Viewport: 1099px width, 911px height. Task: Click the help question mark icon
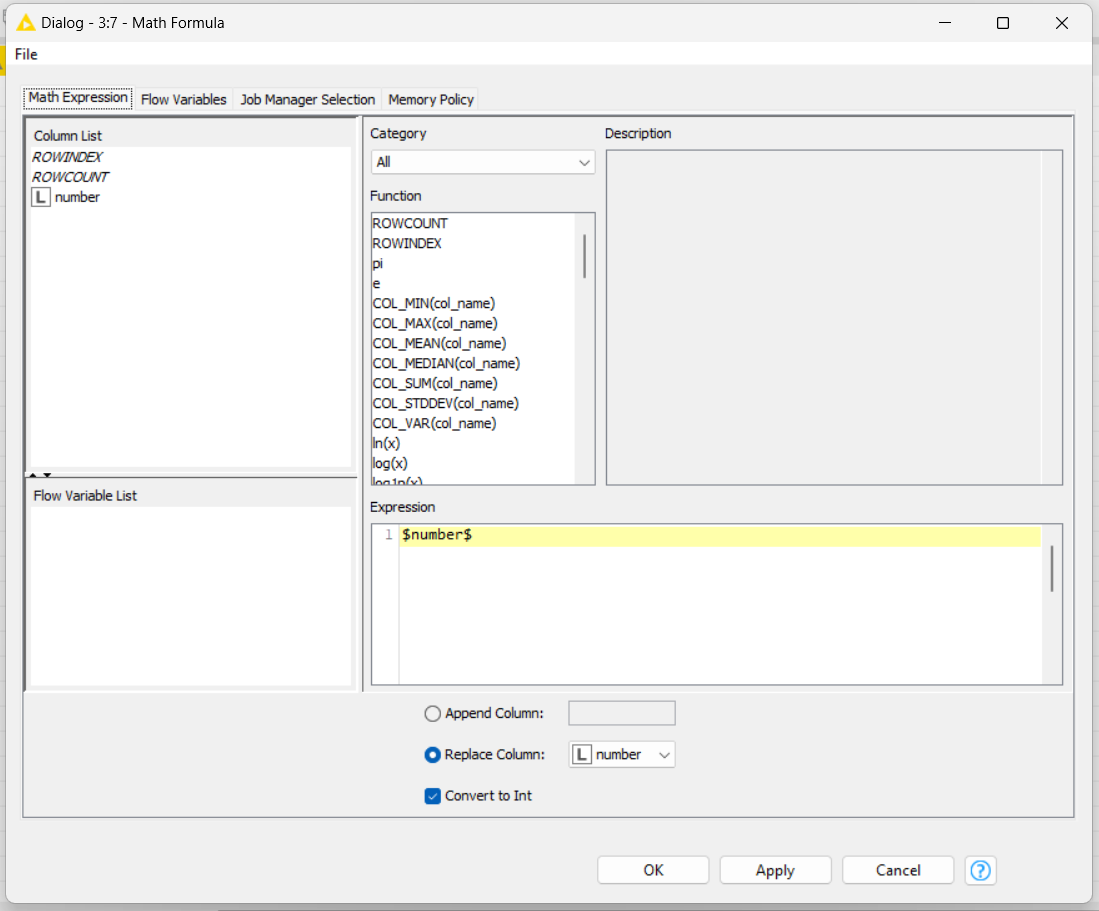[980, 870]
